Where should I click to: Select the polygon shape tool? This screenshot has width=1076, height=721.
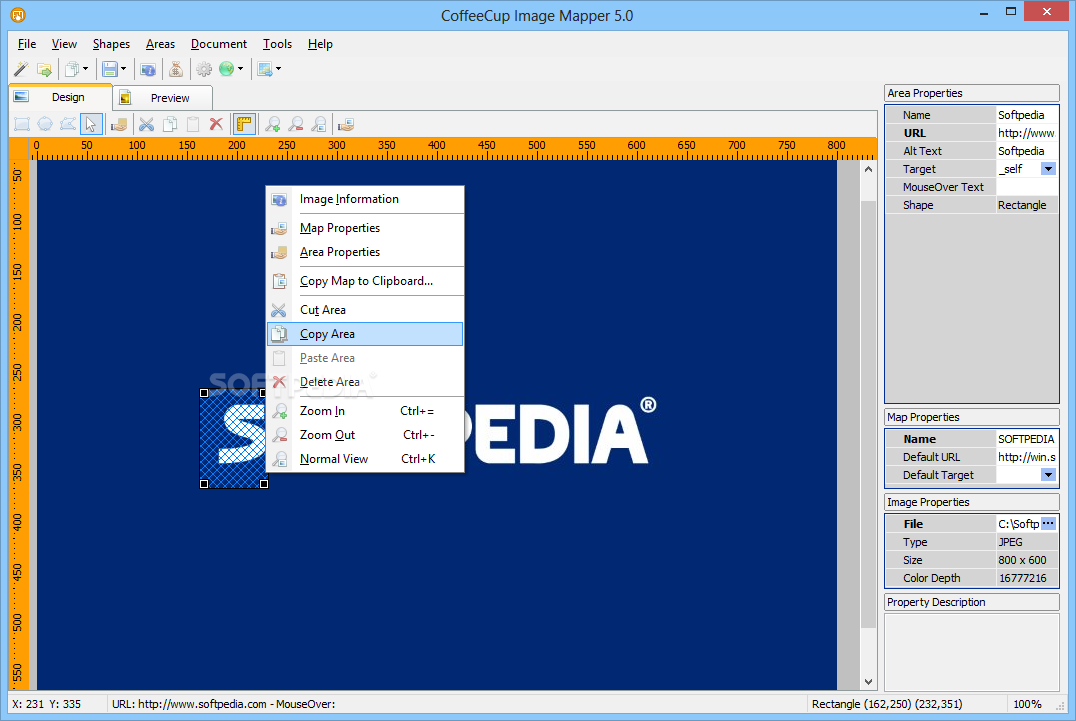(x=67, y=124)
